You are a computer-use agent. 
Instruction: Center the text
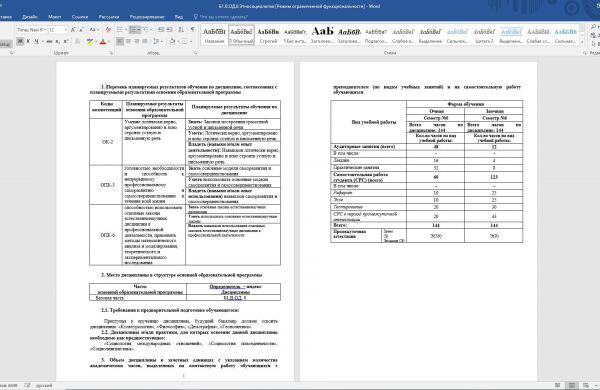[x=128, y=41]
